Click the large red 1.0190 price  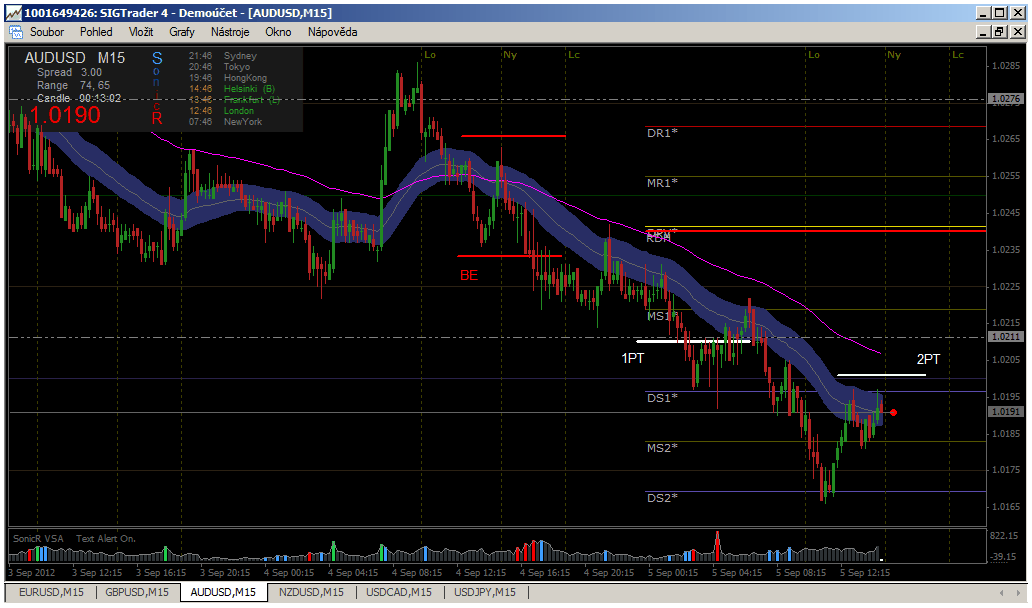[x=65, y=115]
